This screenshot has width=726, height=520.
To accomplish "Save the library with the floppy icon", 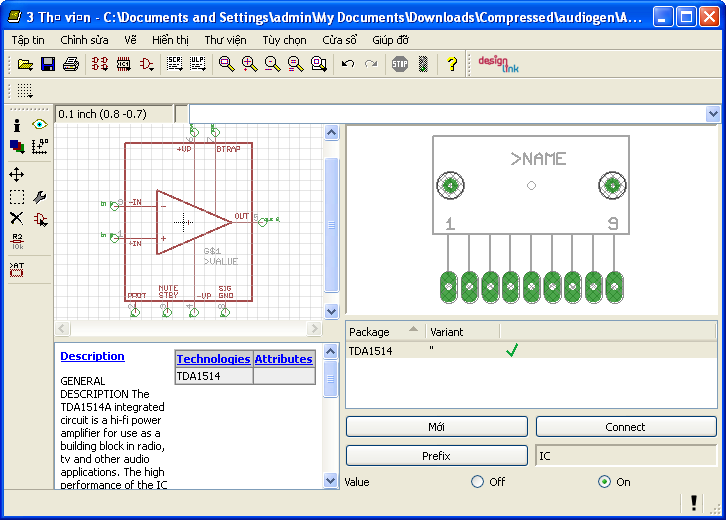I will 47,64.
